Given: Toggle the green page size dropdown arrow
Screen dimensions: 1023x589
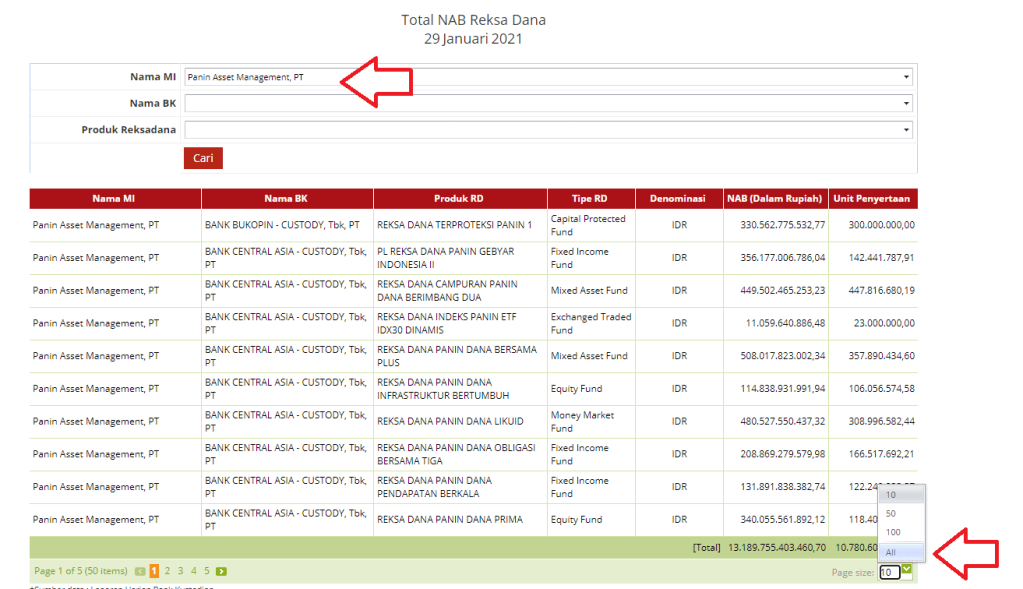Looking at the screenshot, I should click(906, 571).
